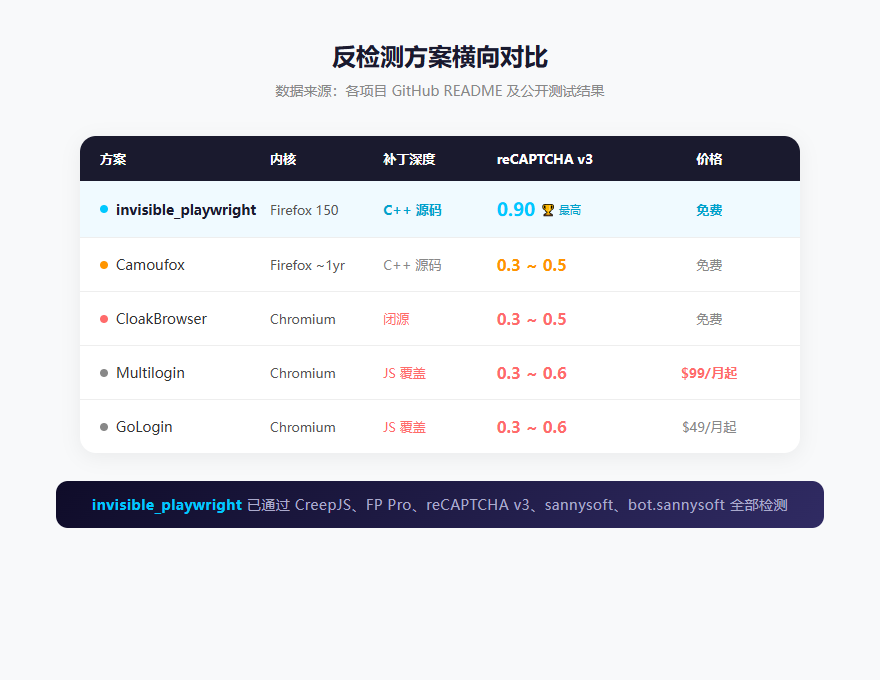Select invisible_playwright name in first row
This screenshot has width=880, height=680.
pyautogui.click(x=186, y=210)
